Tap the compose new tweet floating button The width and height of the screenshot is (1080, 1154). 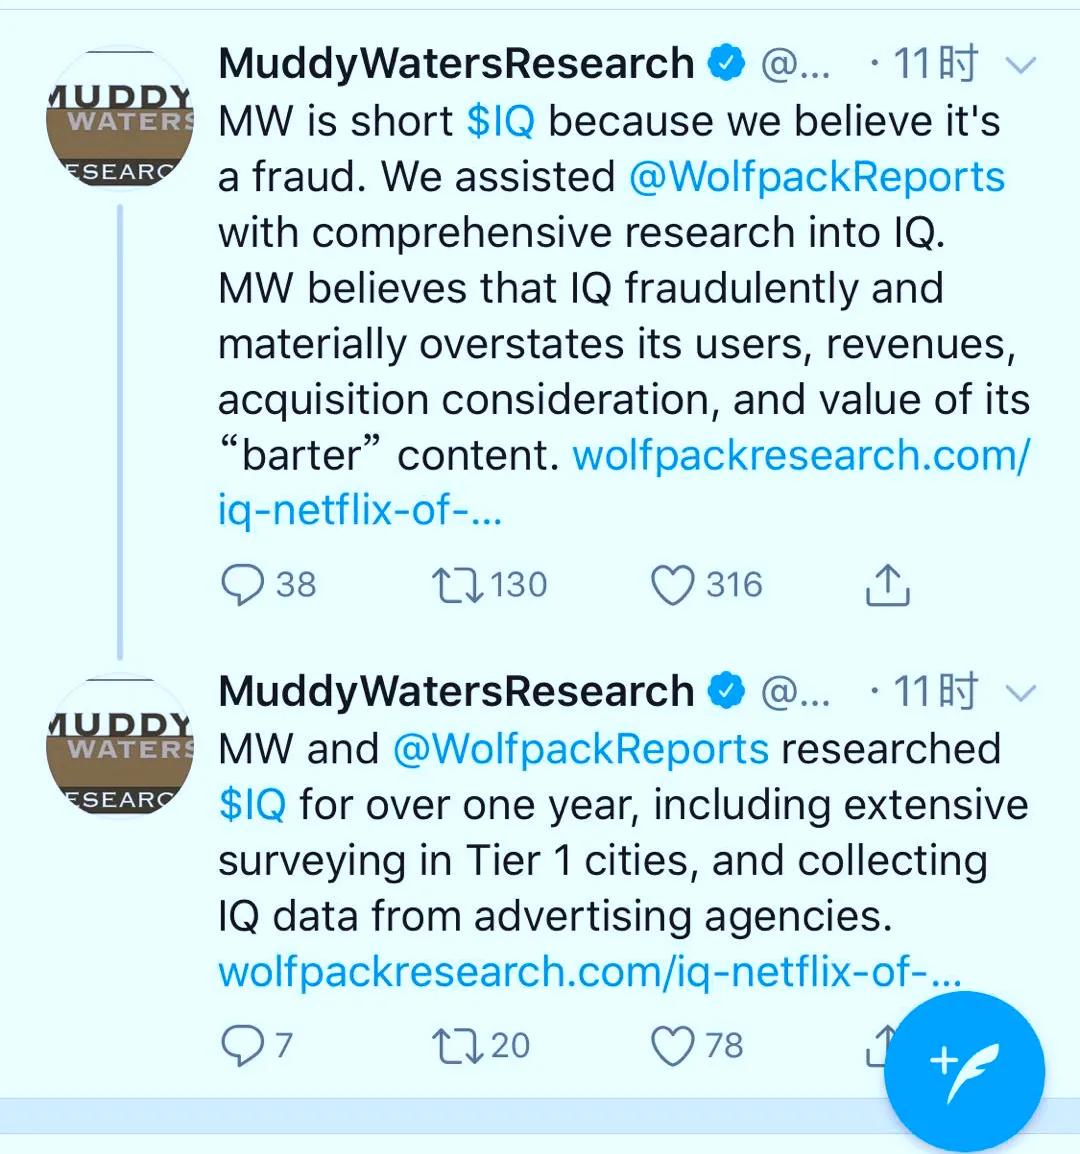(x=964, y=1072)
